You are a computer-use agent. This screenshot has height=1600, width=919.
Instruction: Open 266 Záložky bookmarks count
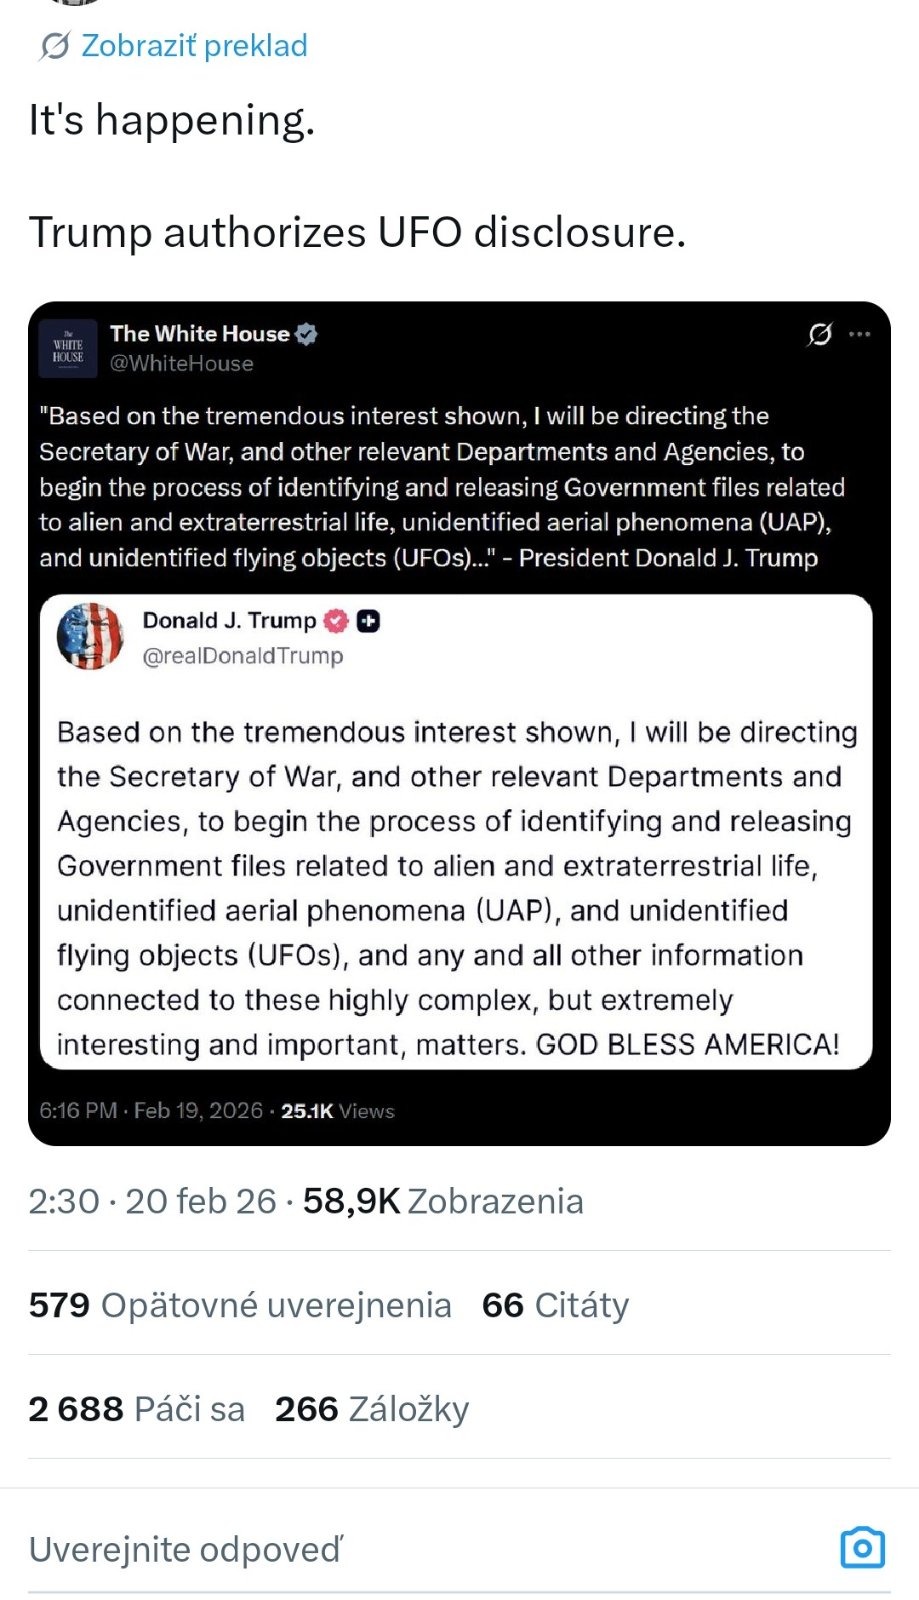click(372, 1409)
